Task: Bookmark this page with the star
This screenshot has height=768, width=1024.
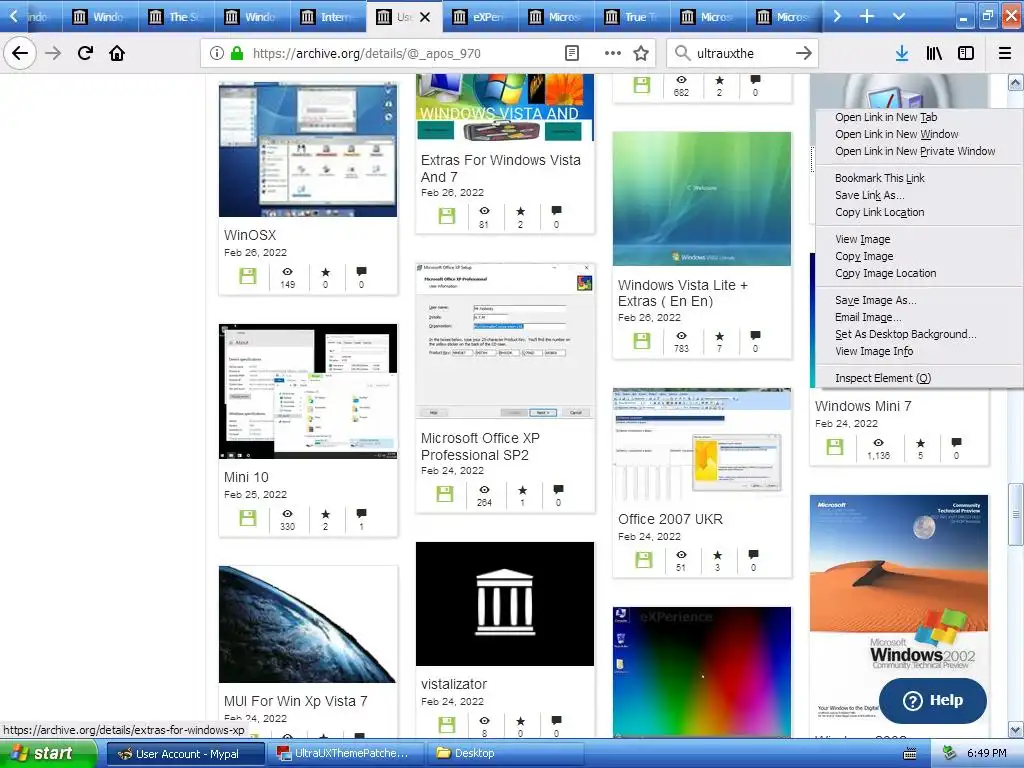Action: tap(641, 54)
